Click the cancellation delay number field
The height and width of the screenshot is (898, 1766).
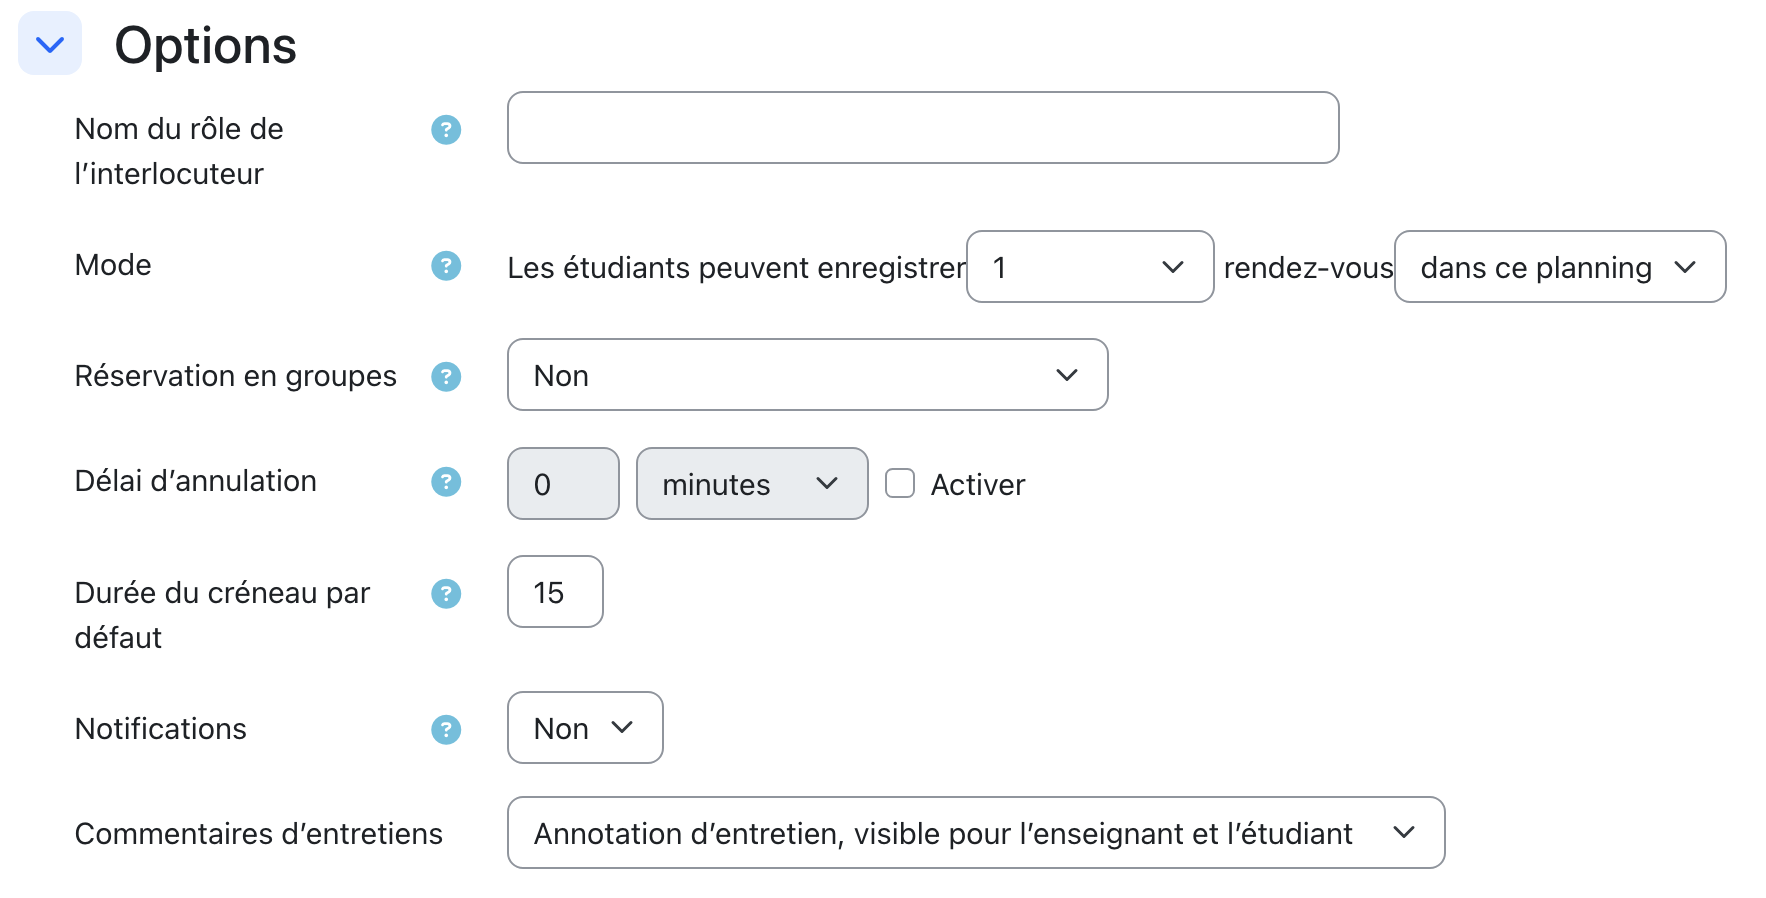pos(562,484)
